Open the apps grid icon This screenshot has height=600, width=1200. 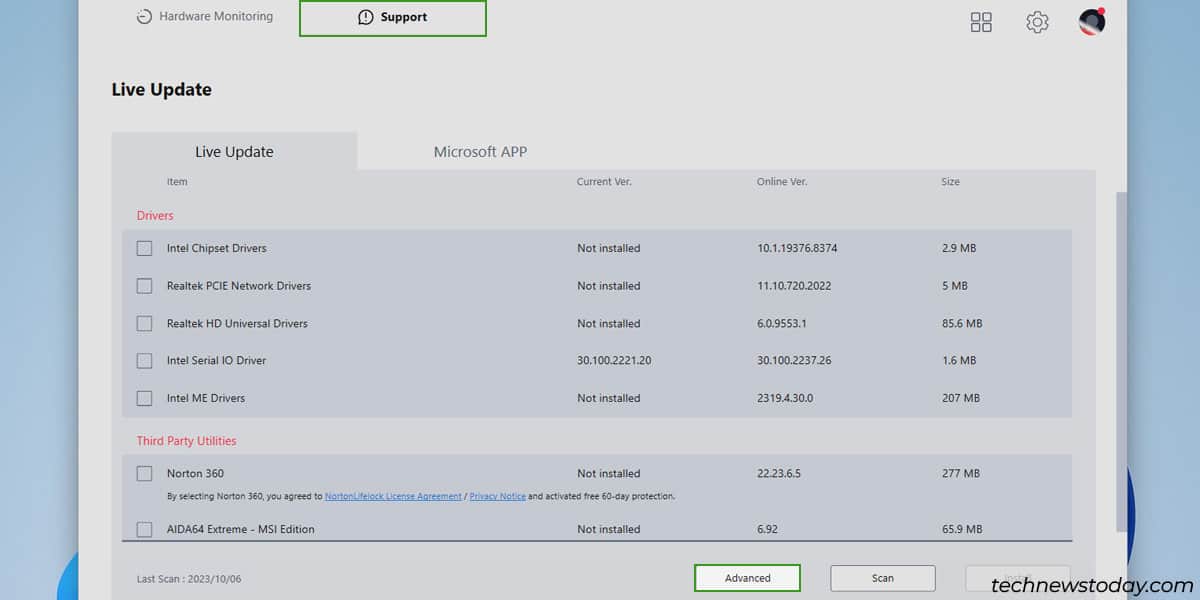[981, 22]
